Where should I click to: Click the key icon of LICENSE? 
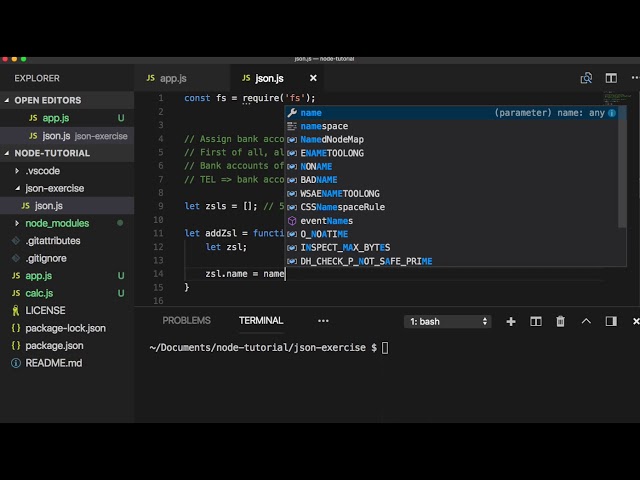[16, 311]
